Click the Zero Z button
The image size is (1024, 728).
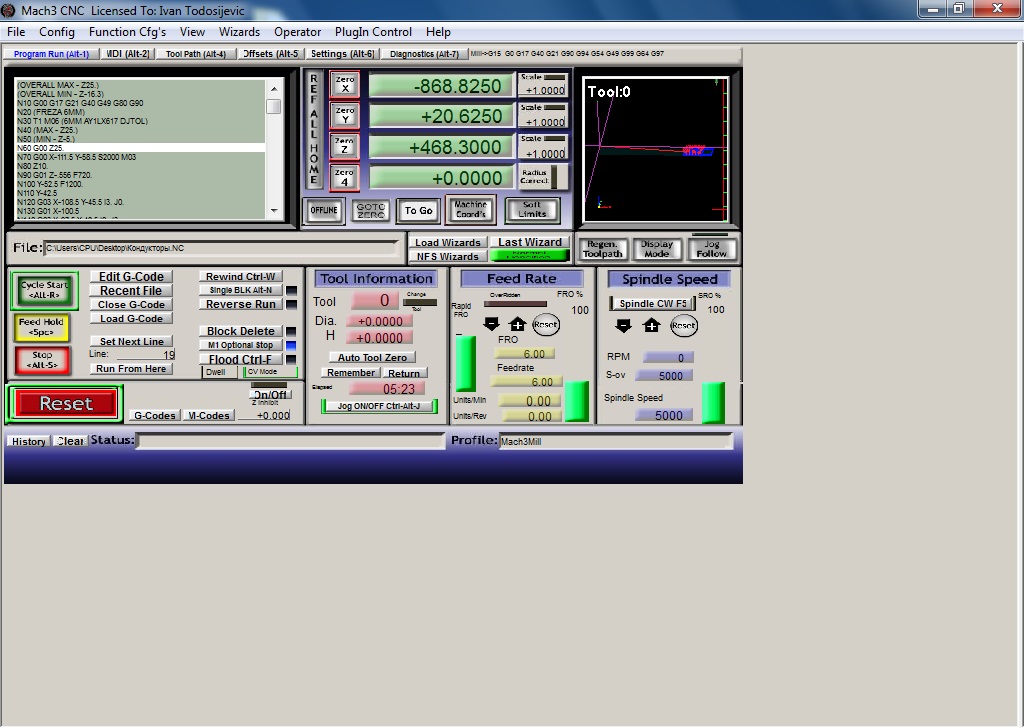point(345,146)
